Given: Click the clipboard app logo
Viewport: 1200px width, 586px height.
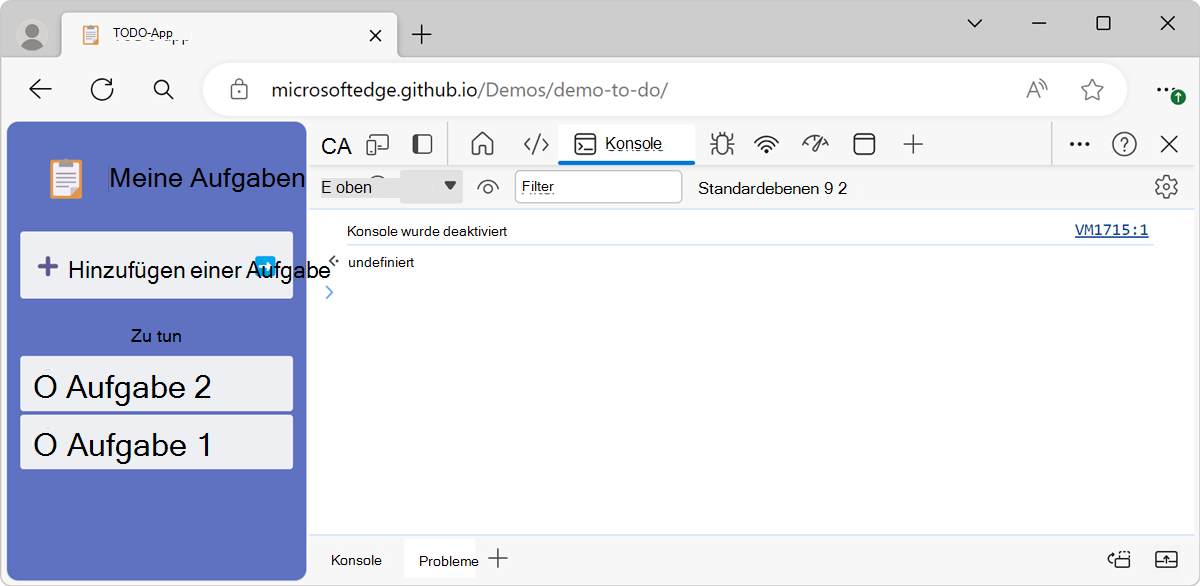Looking at the screenshot, I should 66,179.
